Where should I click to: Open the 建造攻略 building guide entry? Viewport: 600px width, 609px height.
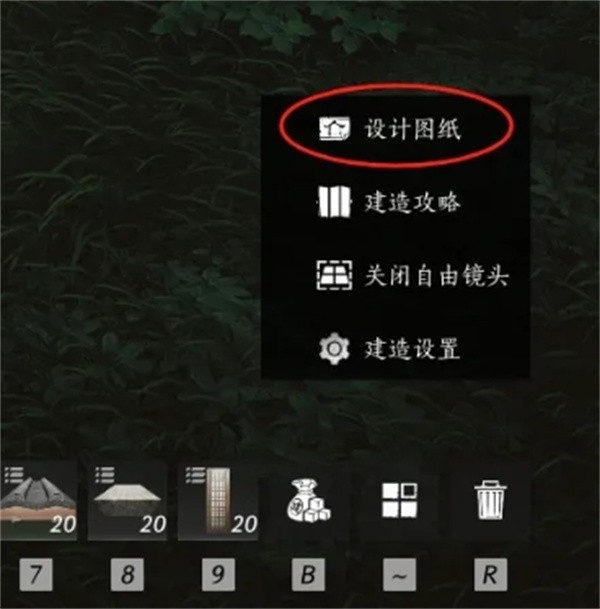390,202
